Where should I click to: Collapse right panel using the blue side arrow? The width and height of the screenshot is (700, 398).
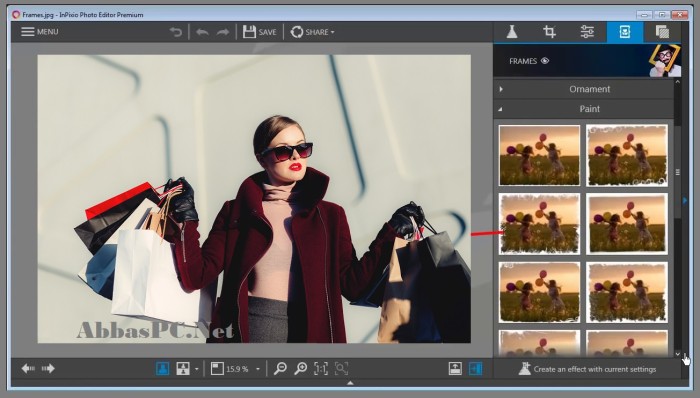point(685,200)
